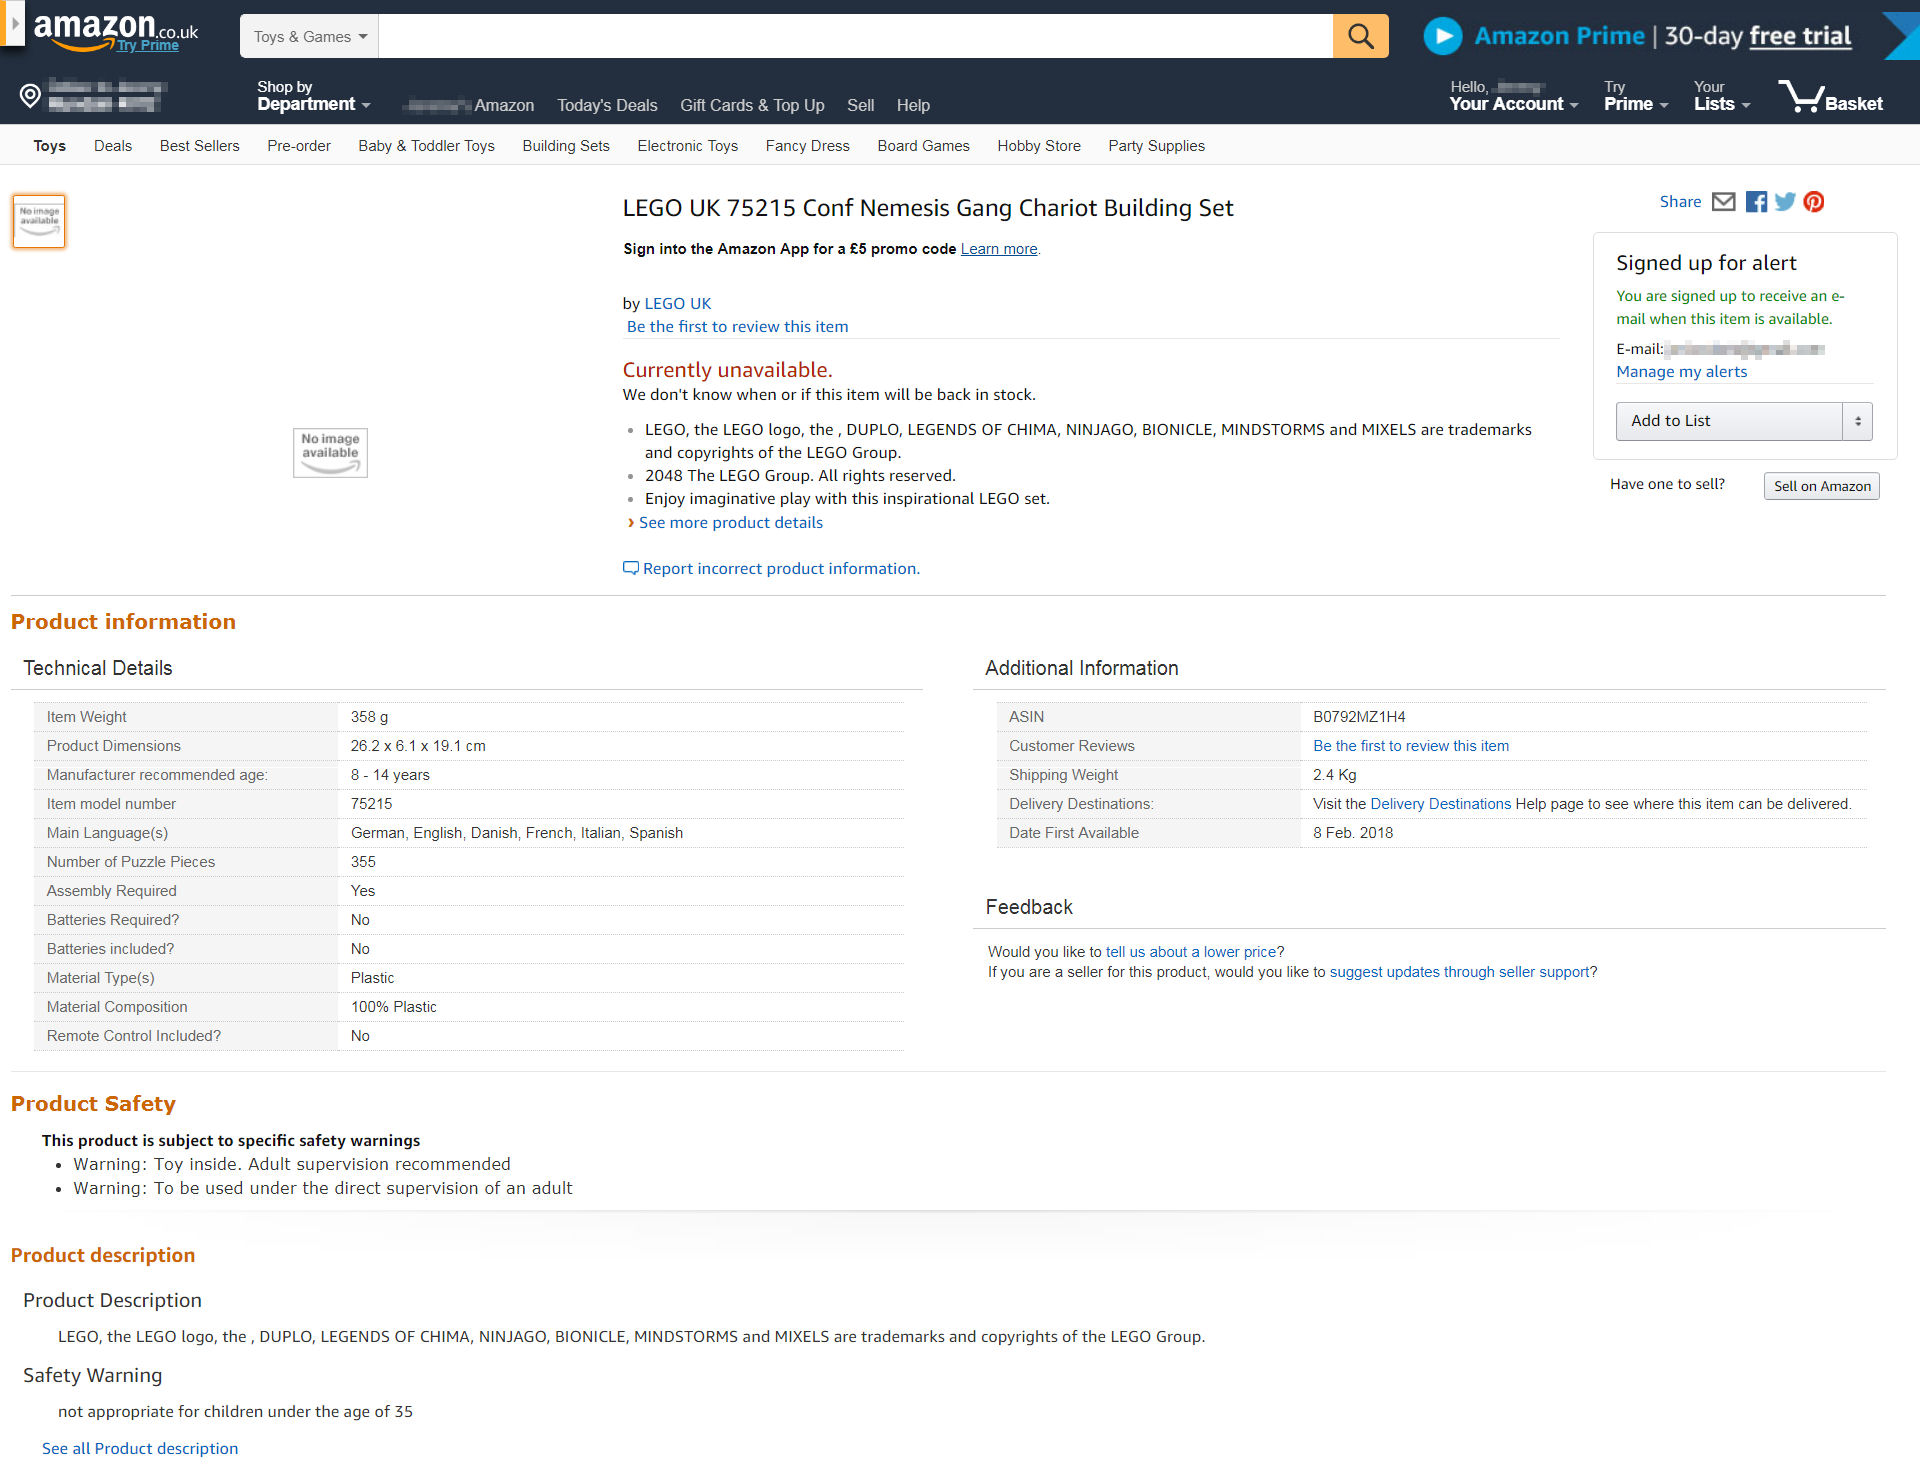The width and height of the screenshot is (1920, 1477).
Task: Open Learn more promo code link
Action: (999, 249)
